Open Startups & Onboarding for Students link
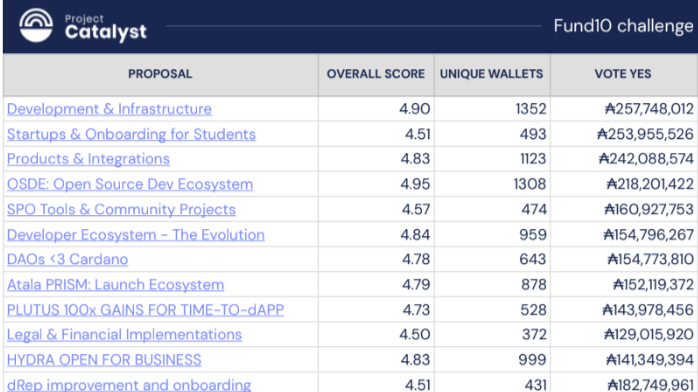This screenshot has height=392, width=698. (131, 134)
